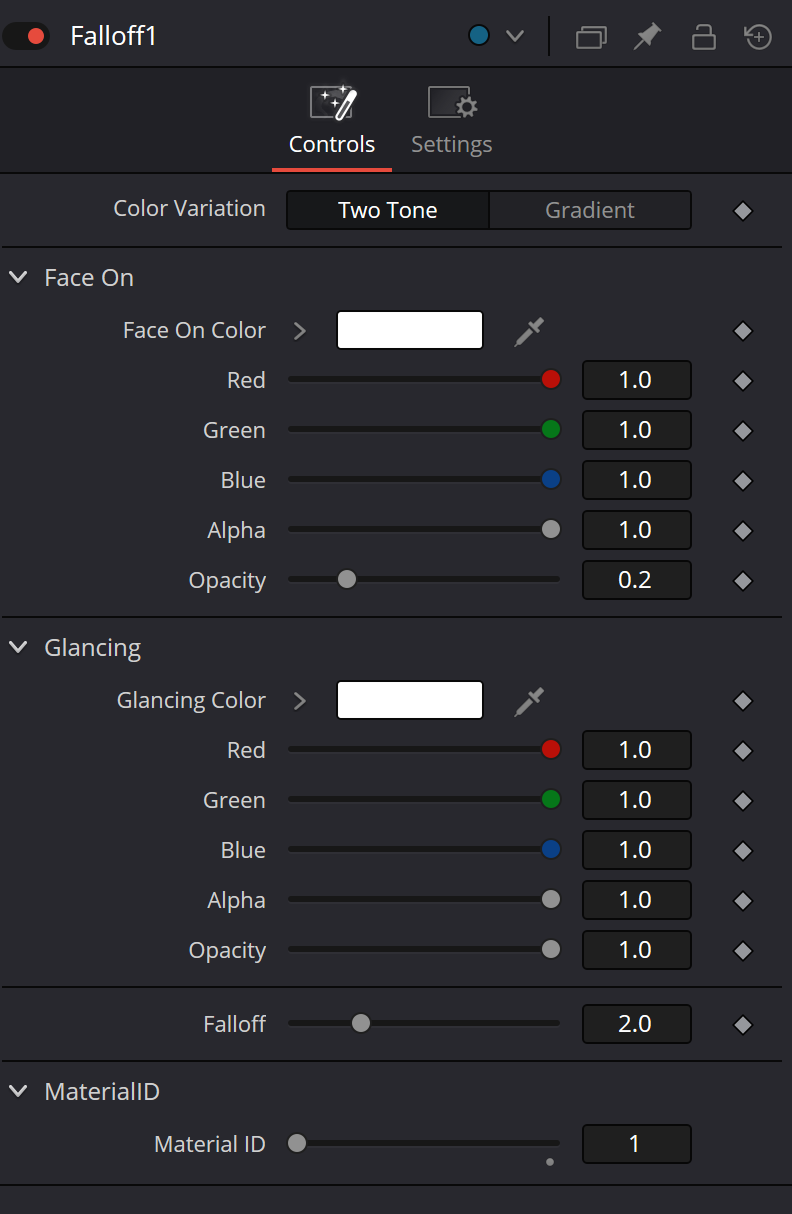Viewport: 792px width, 1214px height.
Task: Click the blue node color dot
Action: point(479,36)
